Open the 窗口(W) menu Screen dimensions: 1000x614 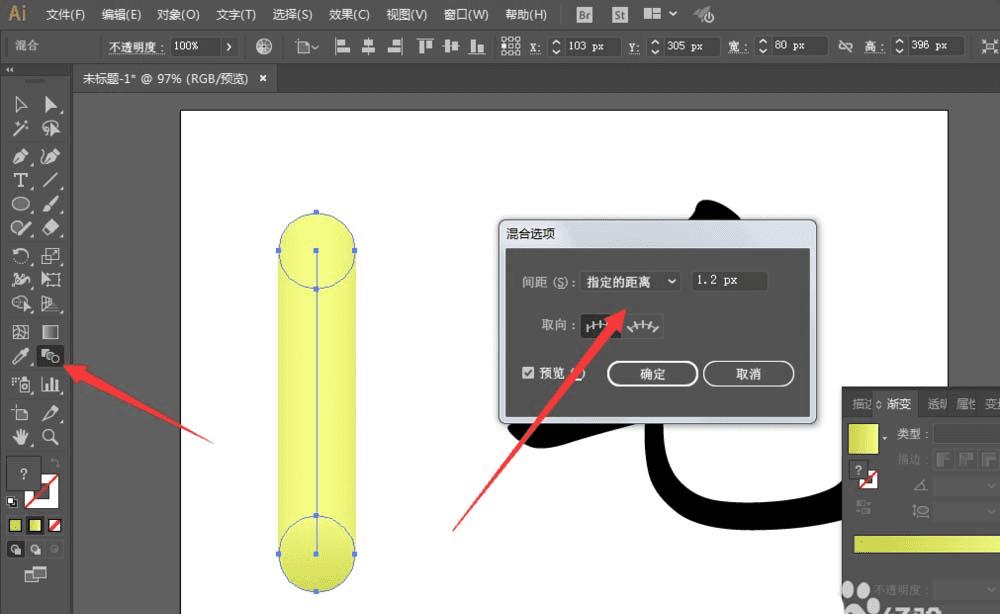tap(466, 14)
